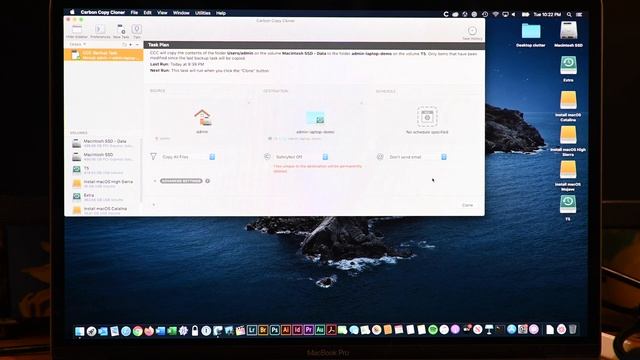Expand the Advanced Settings section
The height and width of the screenshot is (360, 640).
tap(181, 181)
